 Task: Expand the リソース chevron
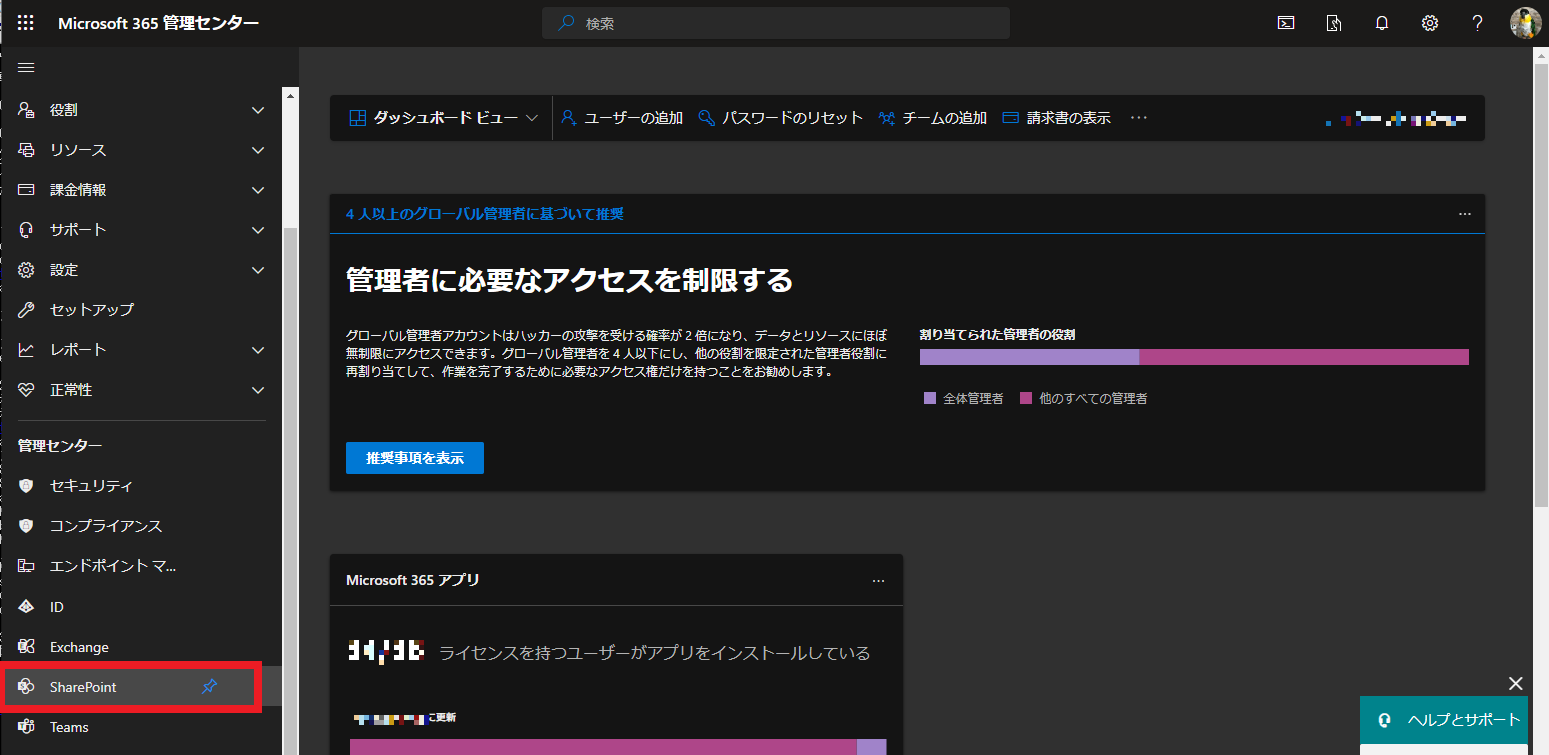tap(258, 150)
